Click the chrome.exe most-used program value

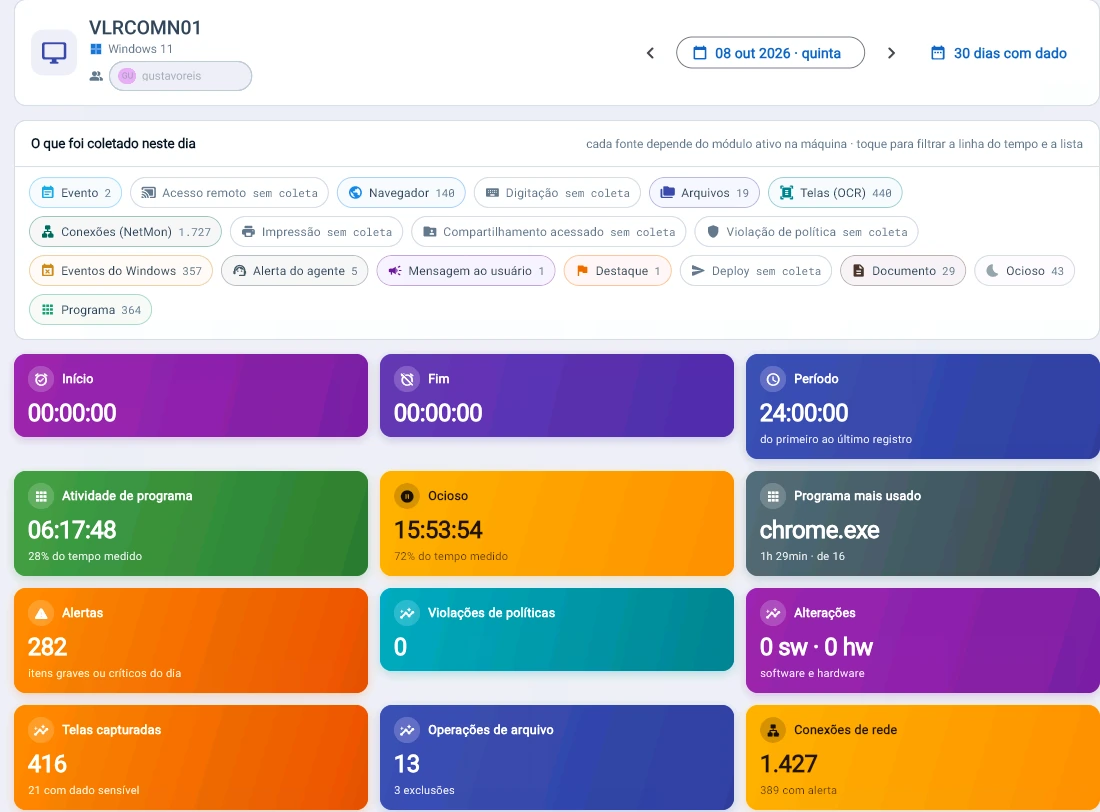click(x=819, y=530)
